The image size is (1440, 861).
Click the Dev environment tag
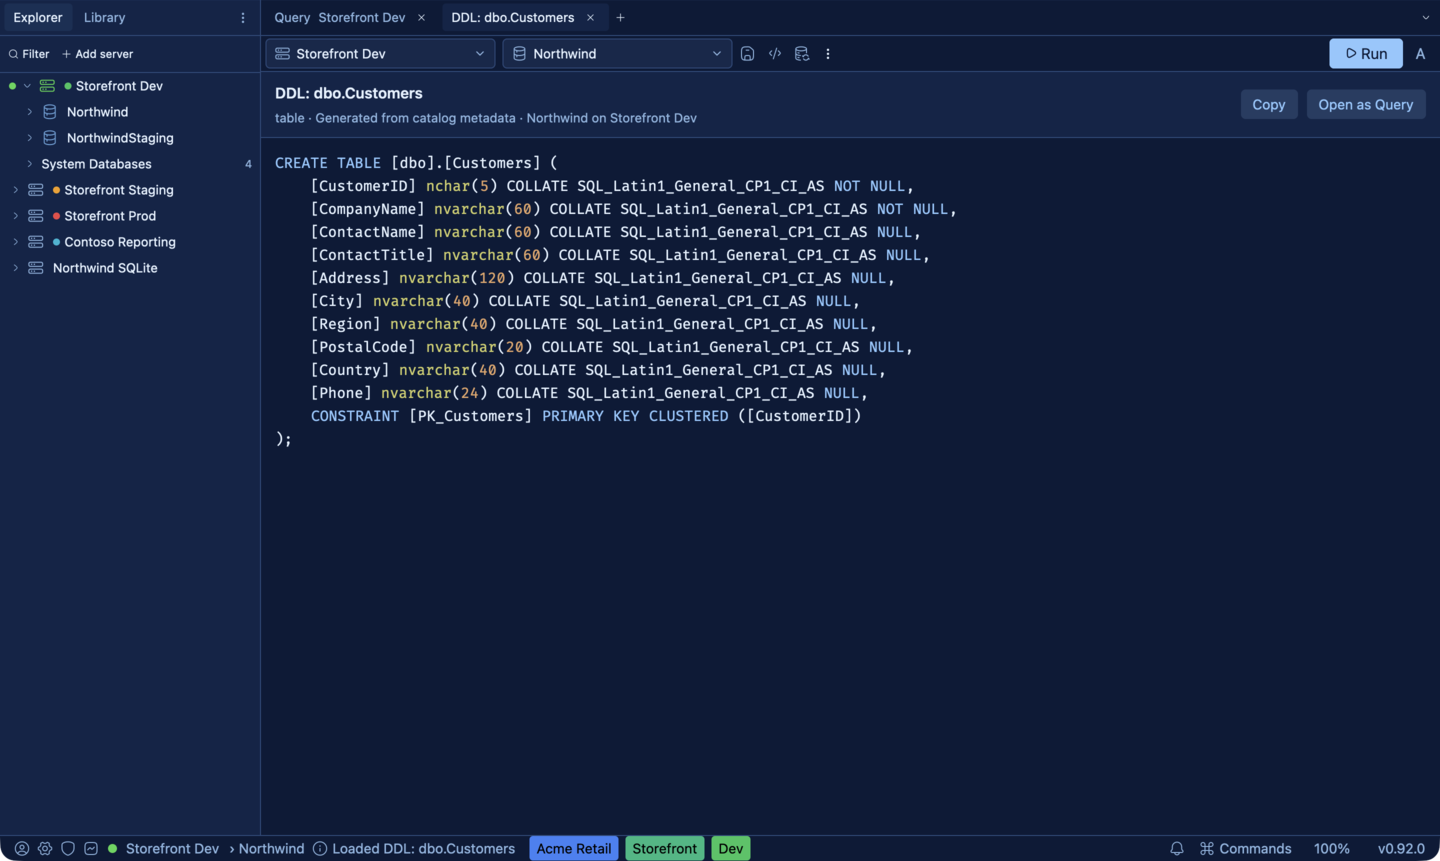tap(731, 848)
